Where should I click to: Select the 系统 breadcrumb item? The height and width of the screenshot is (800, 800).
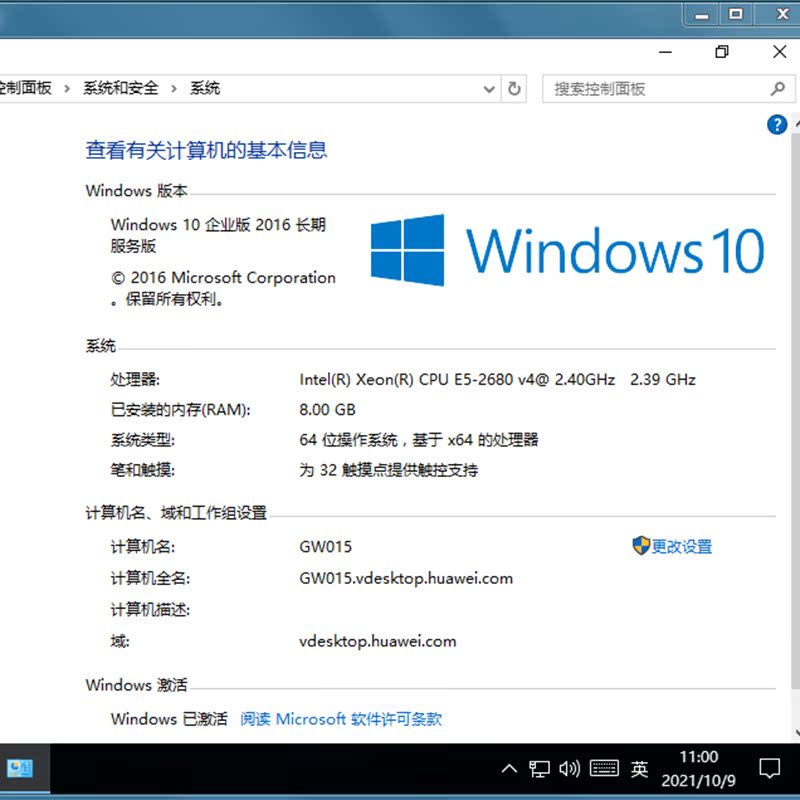[x=205, y=88]
